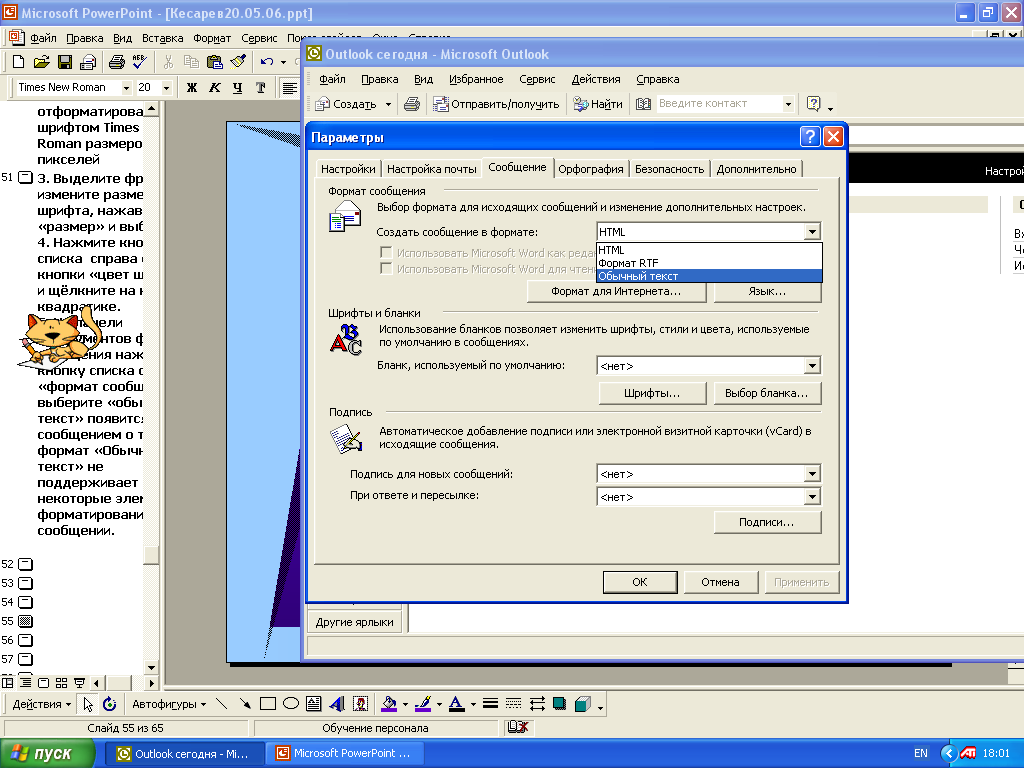
Task: Click the Insert Clip Art icon
Action: coord(360,703)
